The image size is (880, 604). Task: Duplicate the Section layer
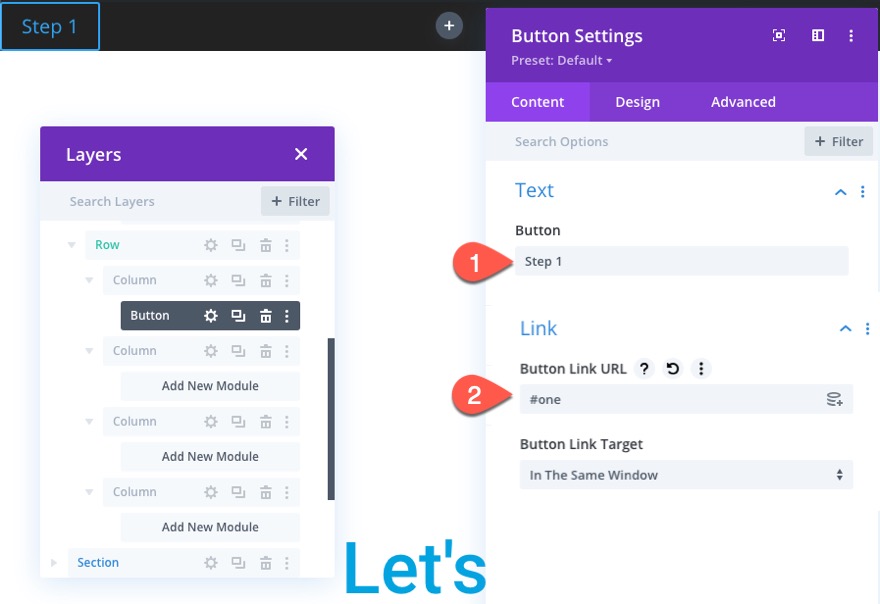pyautogui.click(x=238, y=562)
